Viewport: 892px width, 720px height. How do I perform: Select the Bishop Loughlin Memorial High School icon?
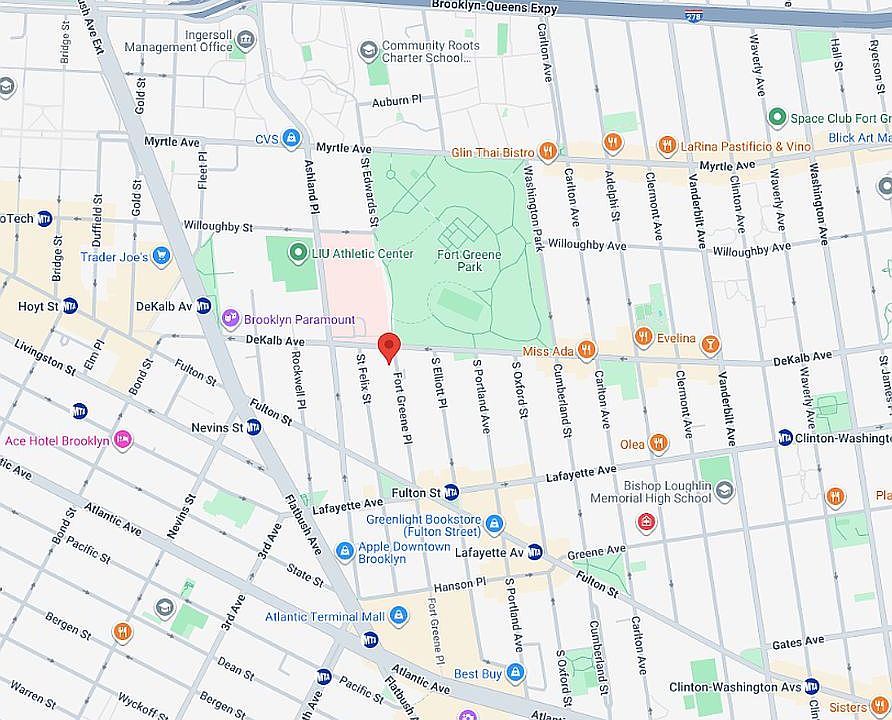pyautogui.click(x=725, y=491)
